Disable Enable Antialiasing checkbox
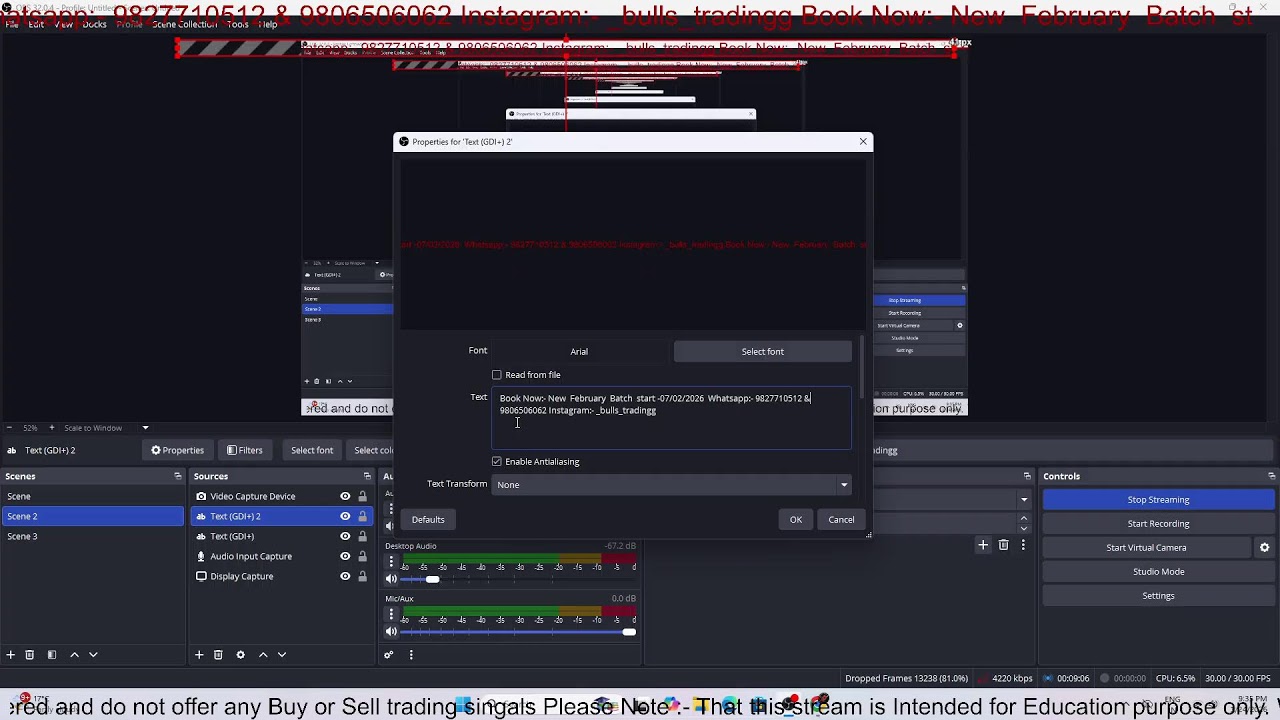 coord(497,462)
